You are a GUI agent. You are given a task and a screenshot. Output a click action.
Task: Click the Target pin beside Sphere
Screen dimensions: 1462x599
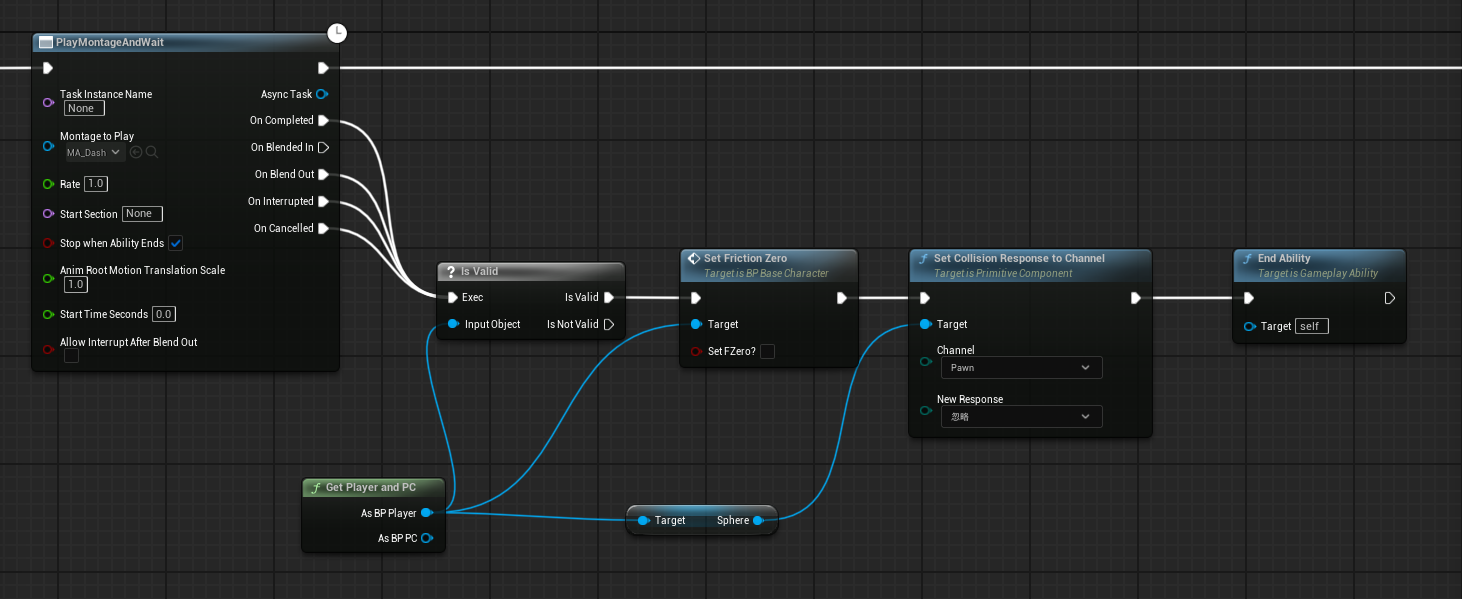tap(643, 520)
